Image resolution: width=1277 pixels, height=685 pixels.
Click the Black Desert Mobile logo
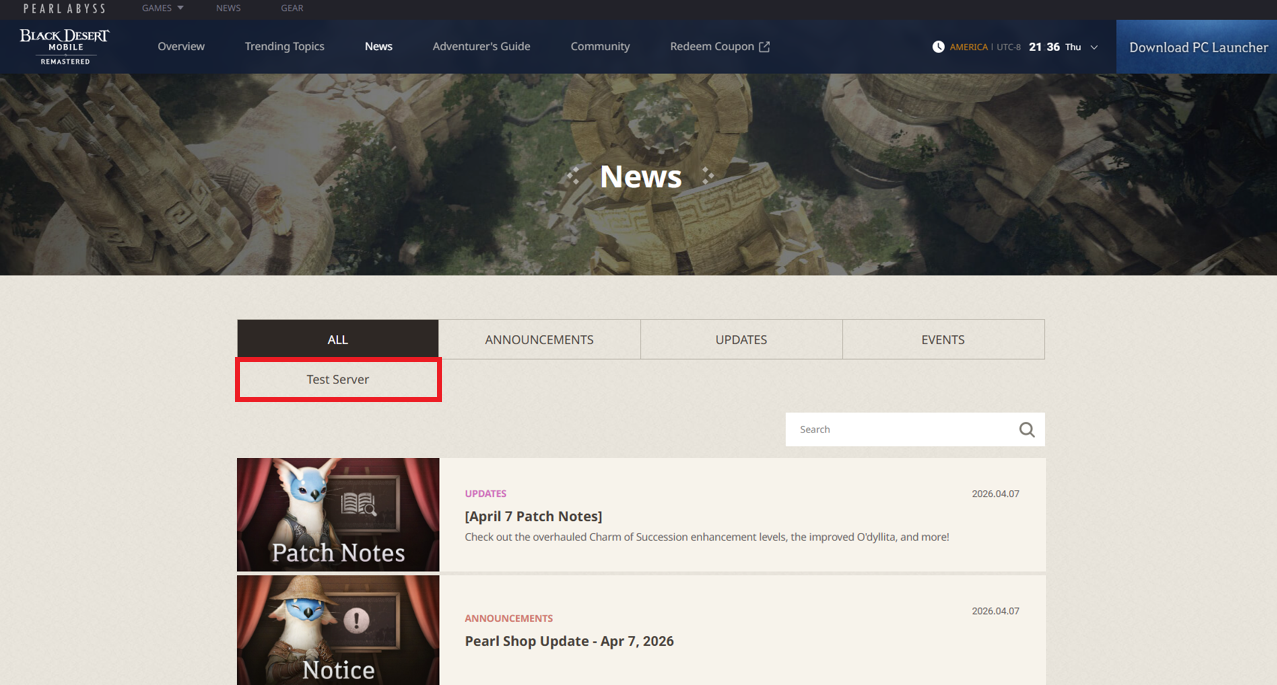click(65, 46)
